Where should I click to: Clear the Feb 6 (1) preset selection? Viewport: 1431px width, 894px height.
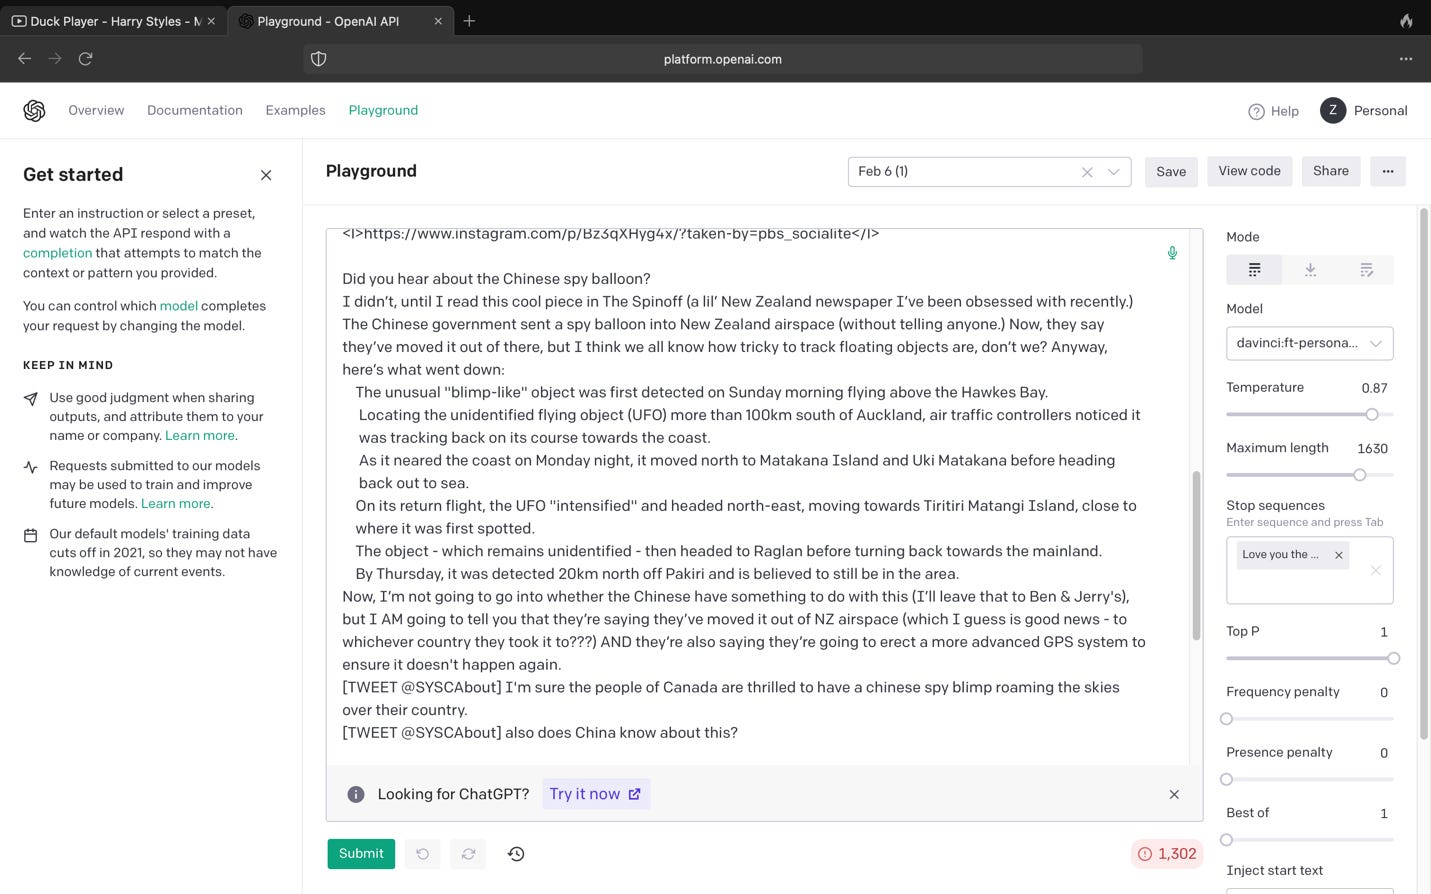point(1087,172)
